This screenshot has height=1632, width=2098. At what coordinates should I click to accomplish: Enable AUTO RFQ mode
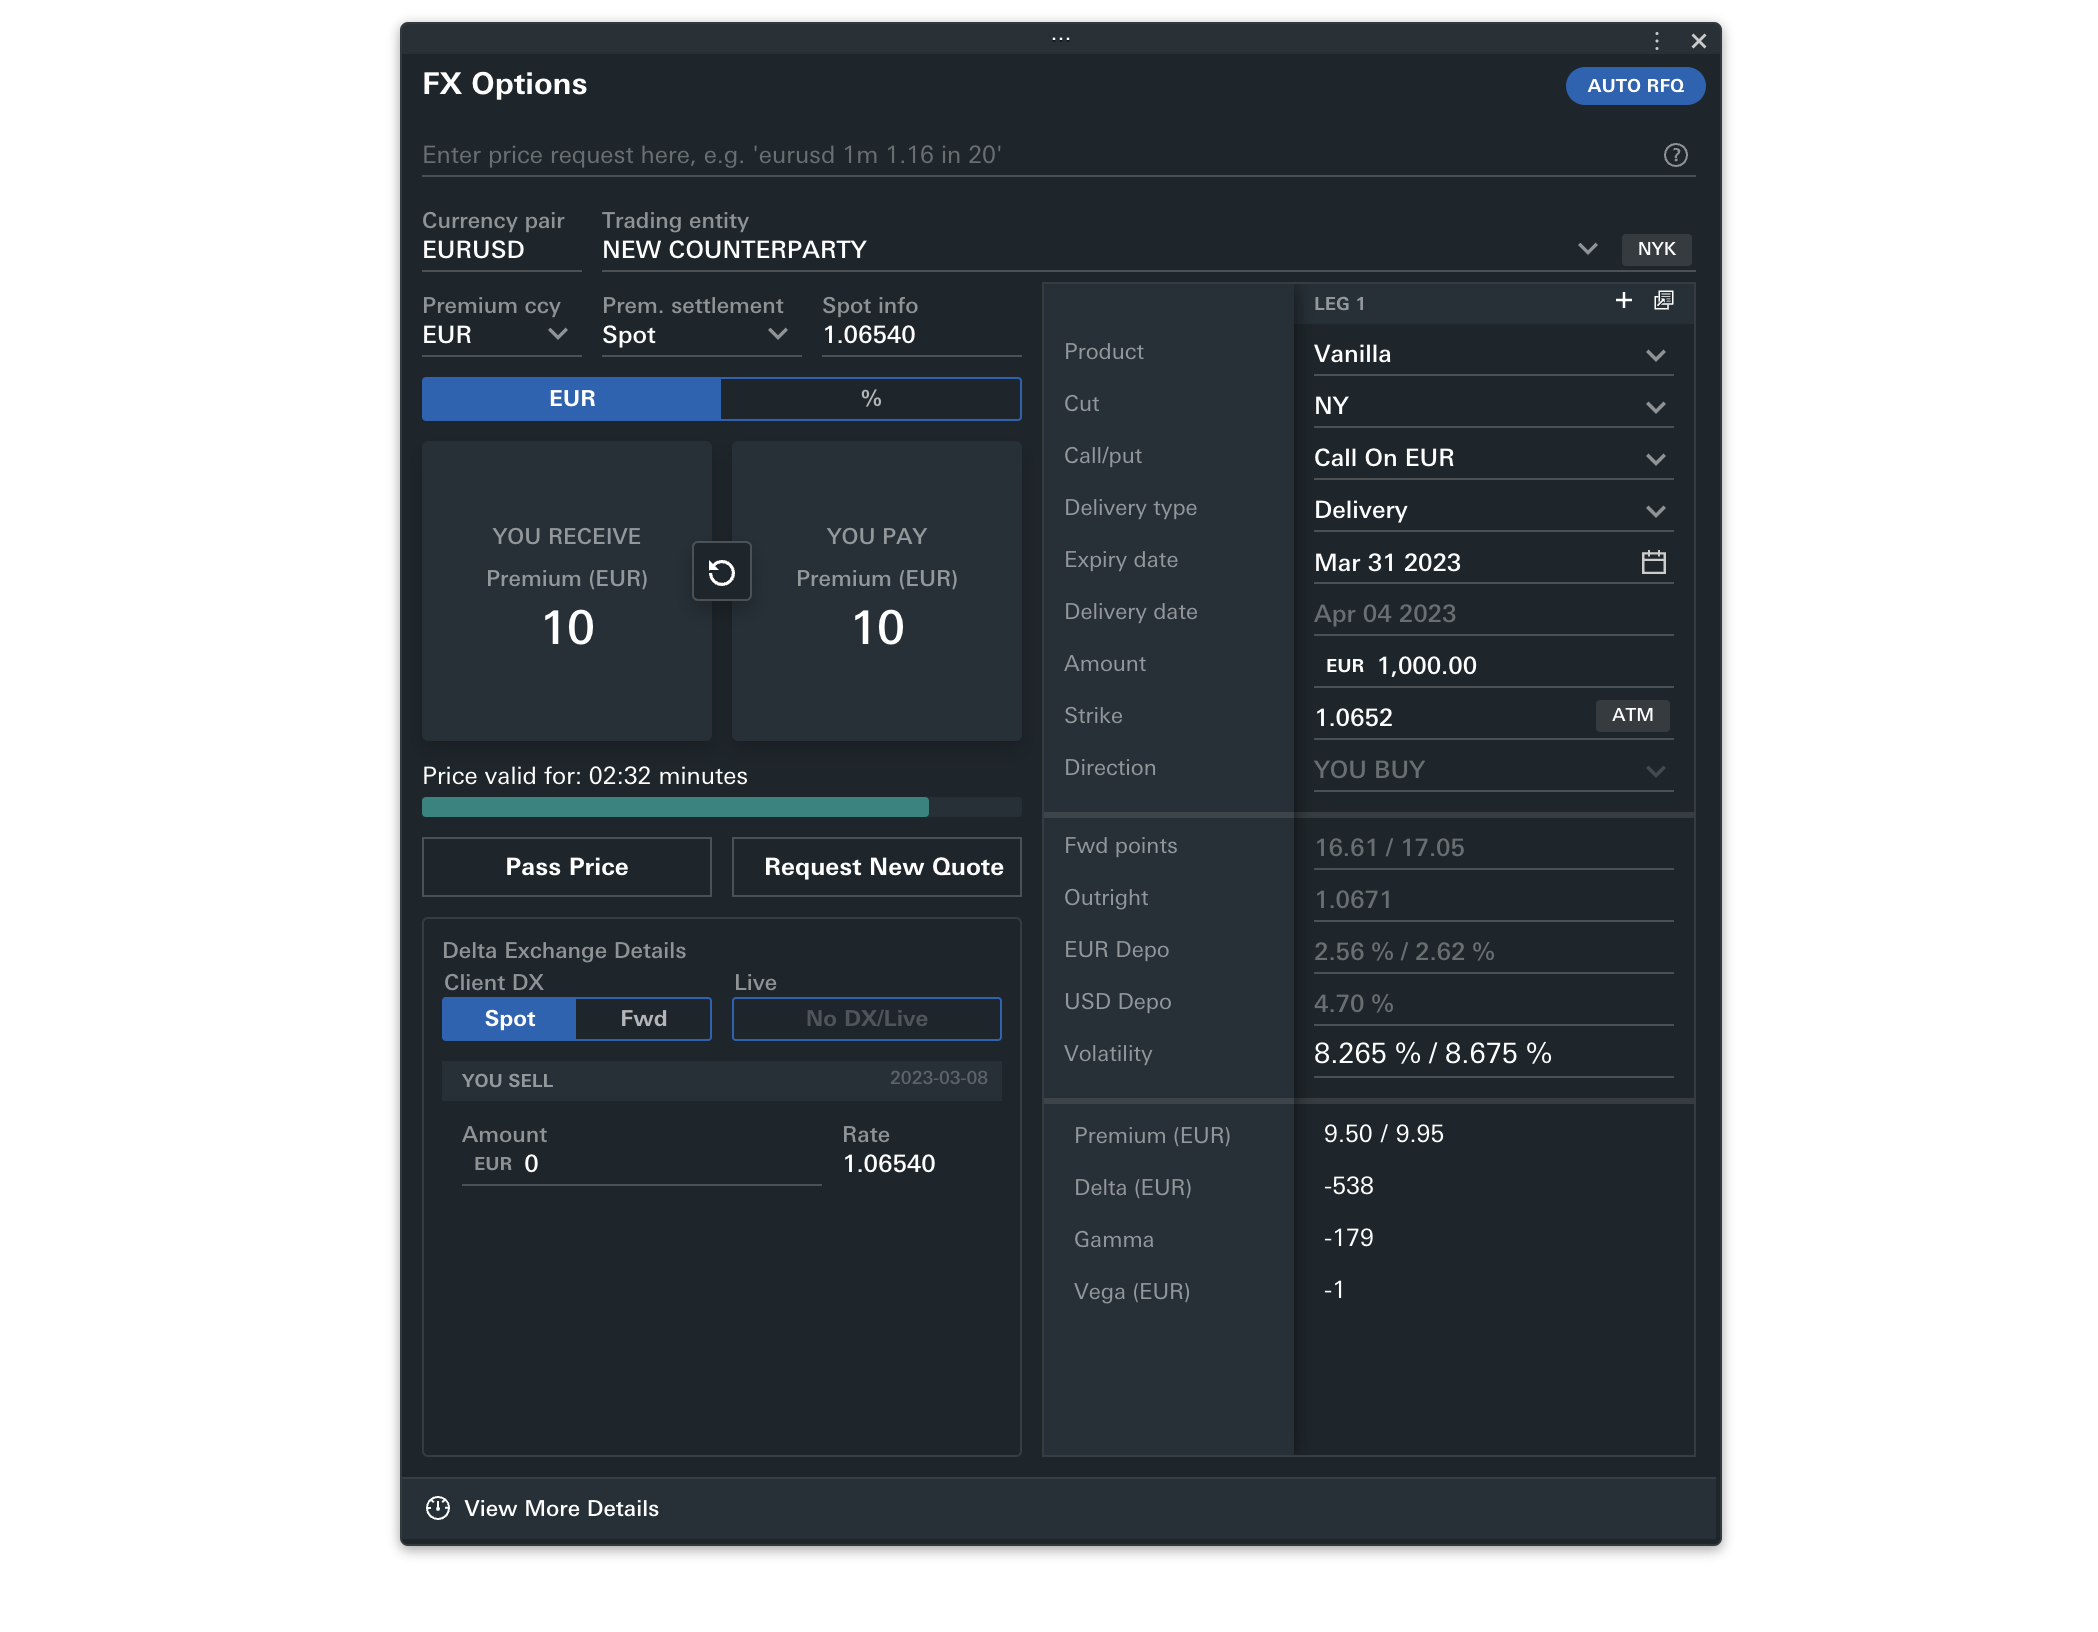tap(1635, 86)
